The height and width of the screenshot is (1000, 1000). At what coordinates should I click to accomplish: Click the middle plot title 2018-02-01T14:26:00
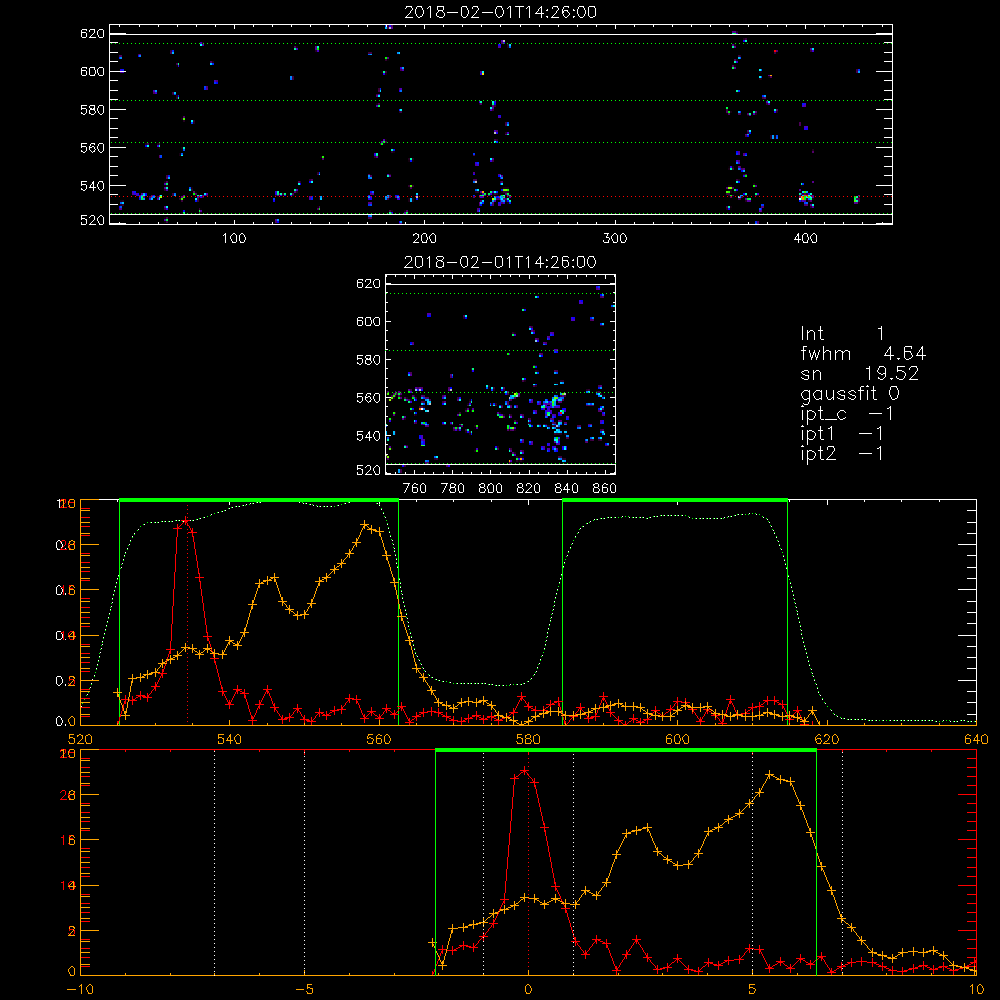tap(501, 262)
